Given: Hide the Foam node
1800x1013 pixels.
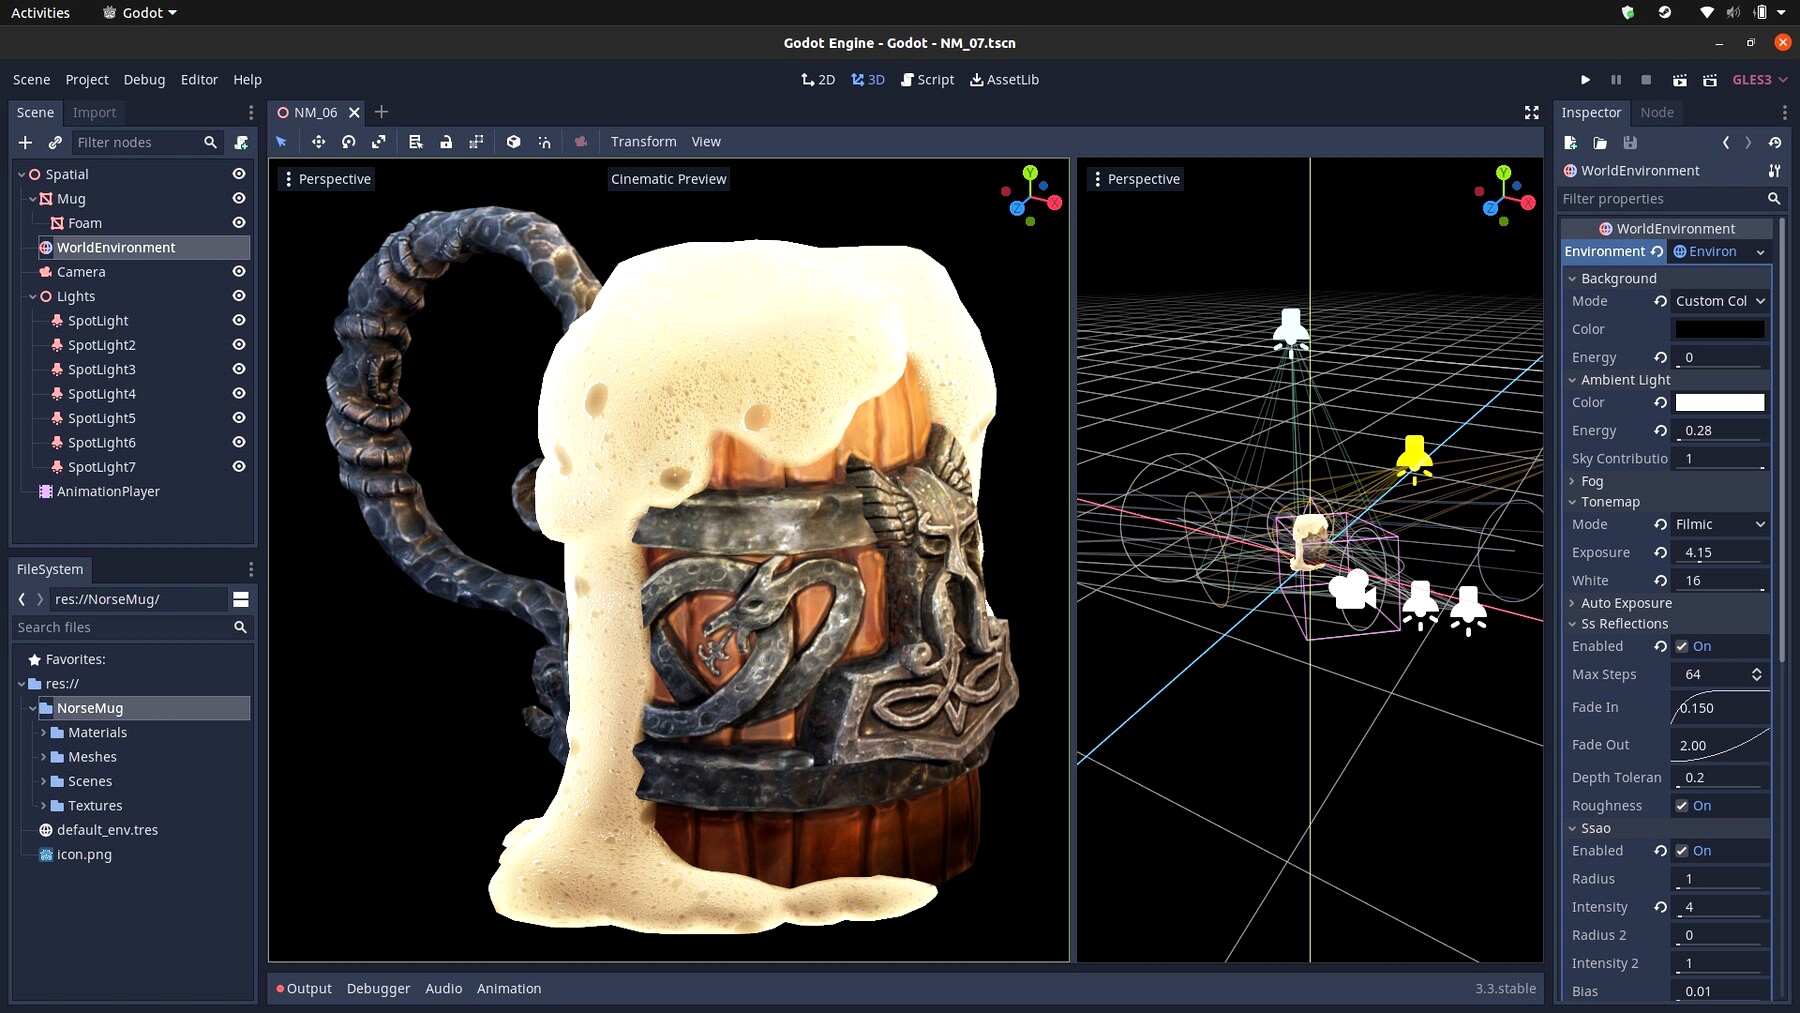Looking at the screenshot, I should pos(239,223).
